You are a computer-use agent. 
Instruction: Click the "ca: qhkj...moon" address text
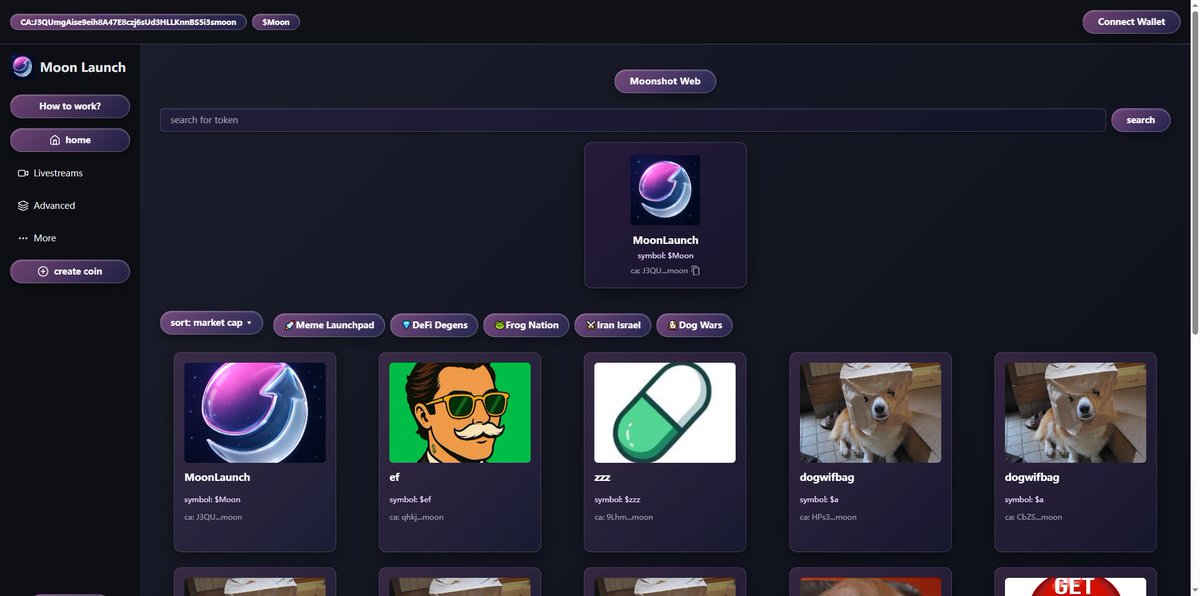point(416,517)
